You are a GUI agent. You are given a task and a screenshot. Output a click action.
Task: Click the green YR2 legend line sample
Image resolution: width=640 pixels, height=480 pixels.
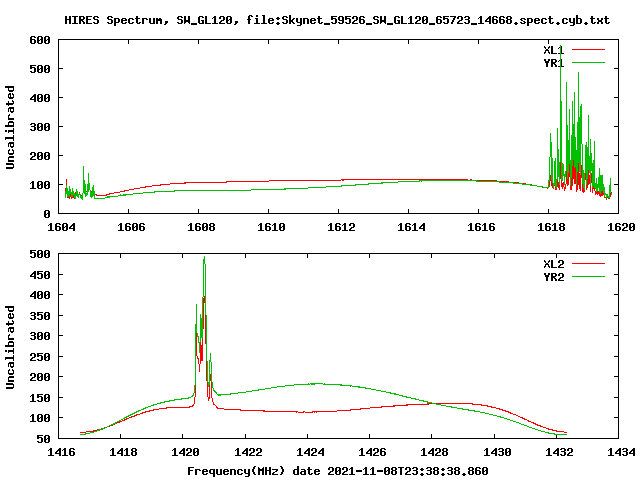tap(588, 277)
